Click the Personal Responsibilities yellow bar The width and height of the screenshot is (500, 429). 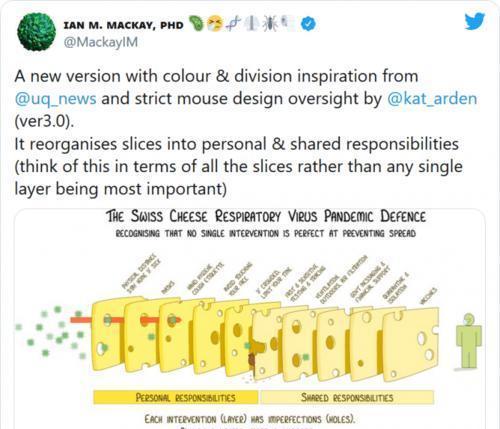(x=176, y=397)
